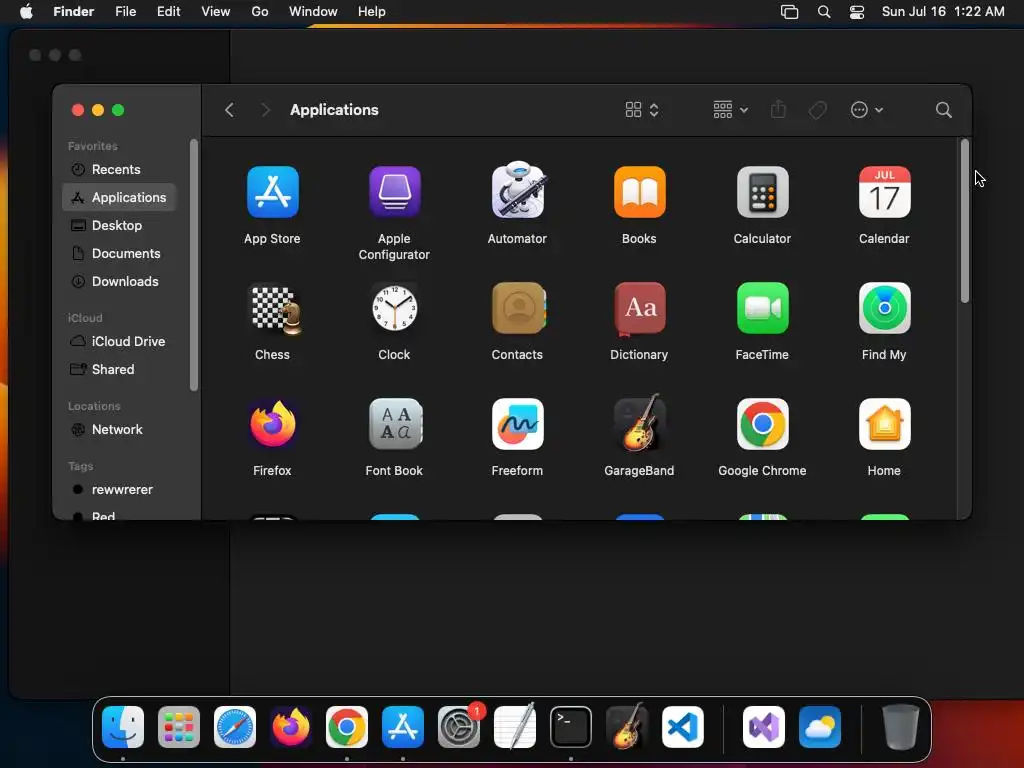Open System Settings from the Dock
The width and height of the screenshot is (1024, 768).
click(458, 727)
